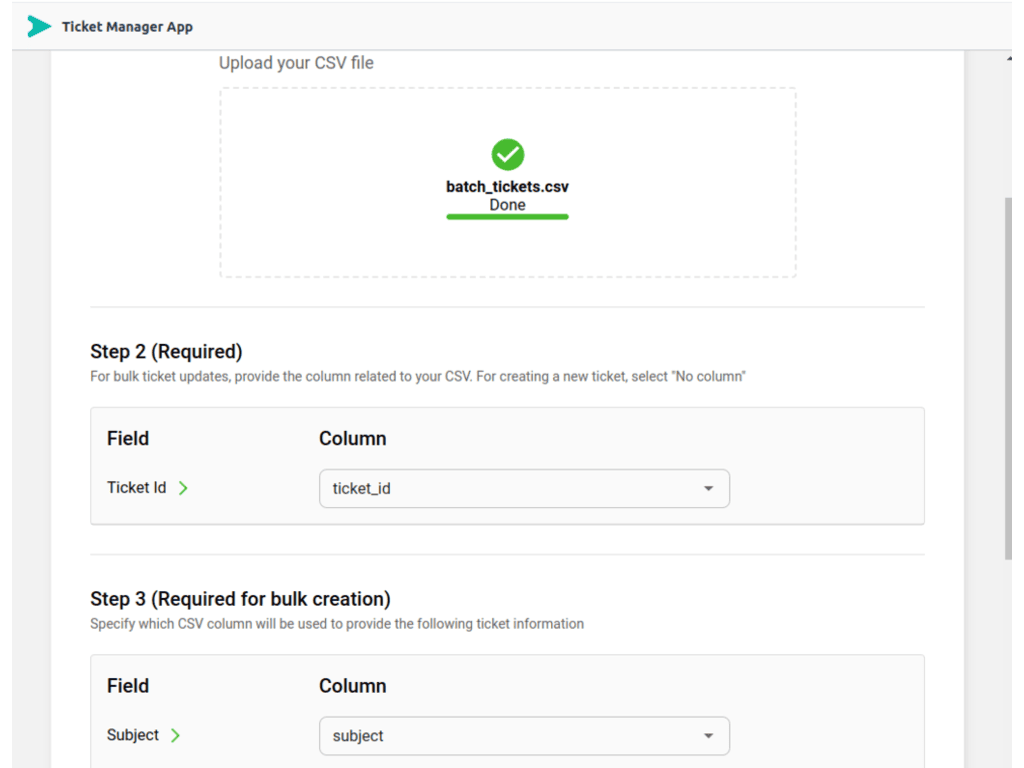
Task: Click the green upload progress bar
Action: [507, 216]
